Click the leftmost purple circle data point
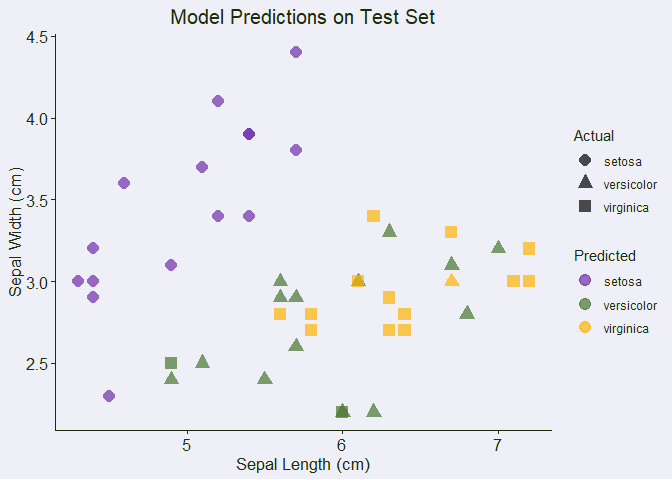 tap(78, 281)
